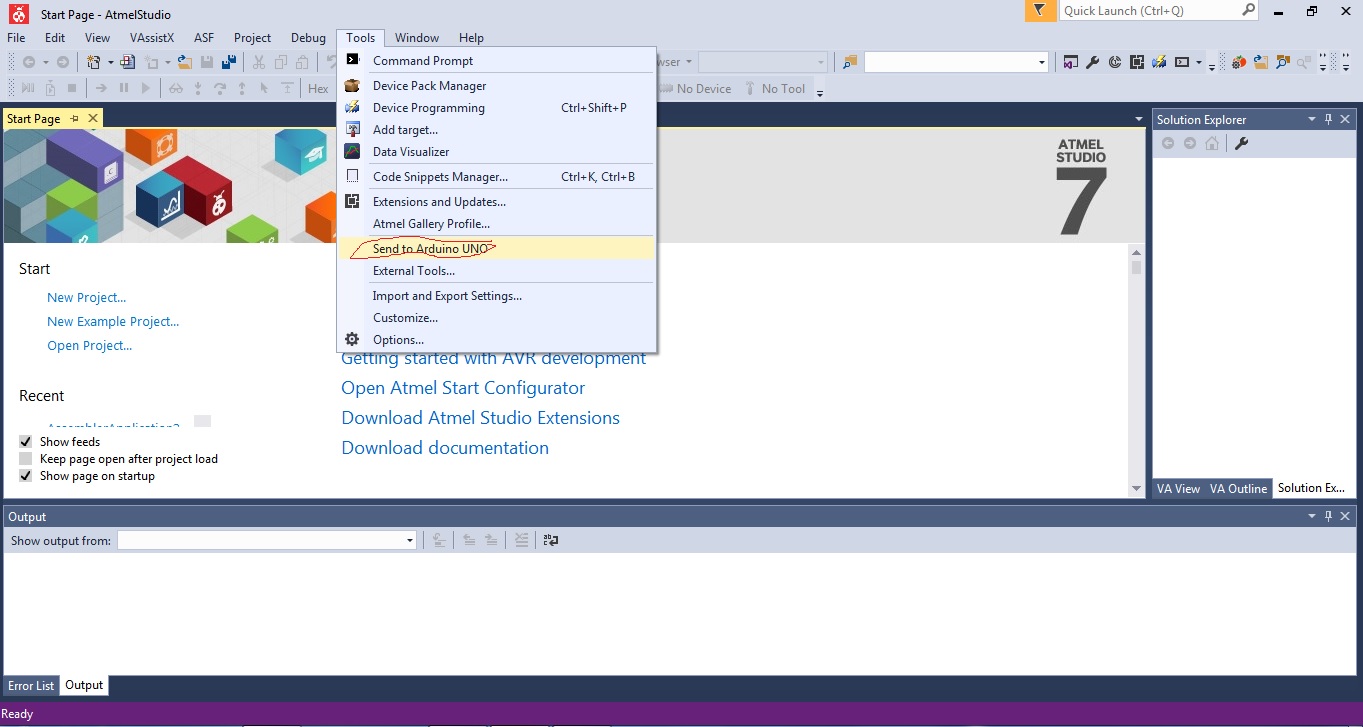Click the New Project toolbar icon
This screenshot has height=727, width=1363.
93,62
